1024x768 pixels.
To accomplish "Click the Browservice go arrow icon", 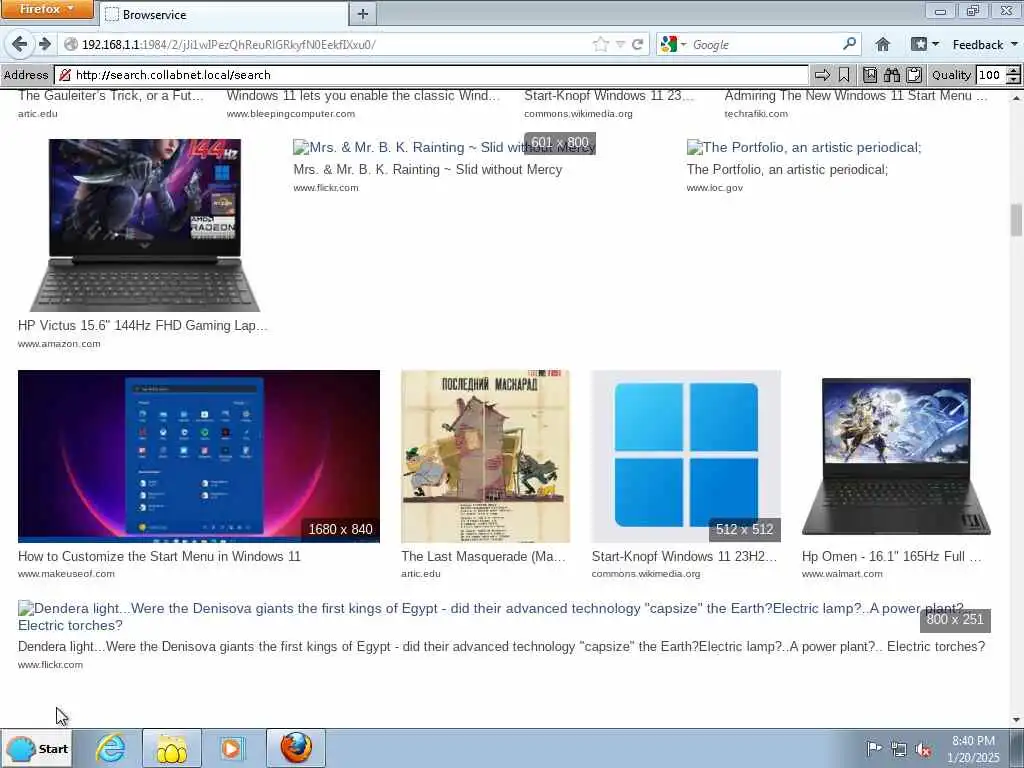I will click(822, 75).
